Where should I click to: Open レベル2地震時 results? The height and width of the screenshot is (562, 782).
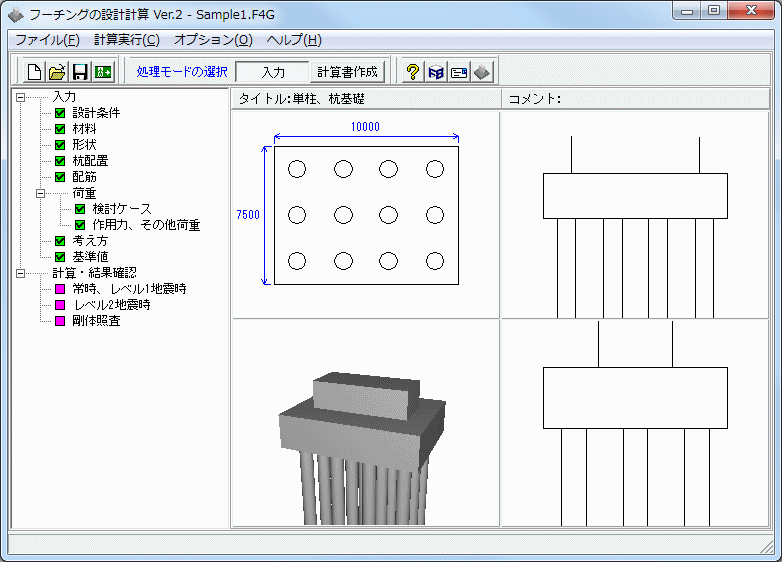coord(112,305)
